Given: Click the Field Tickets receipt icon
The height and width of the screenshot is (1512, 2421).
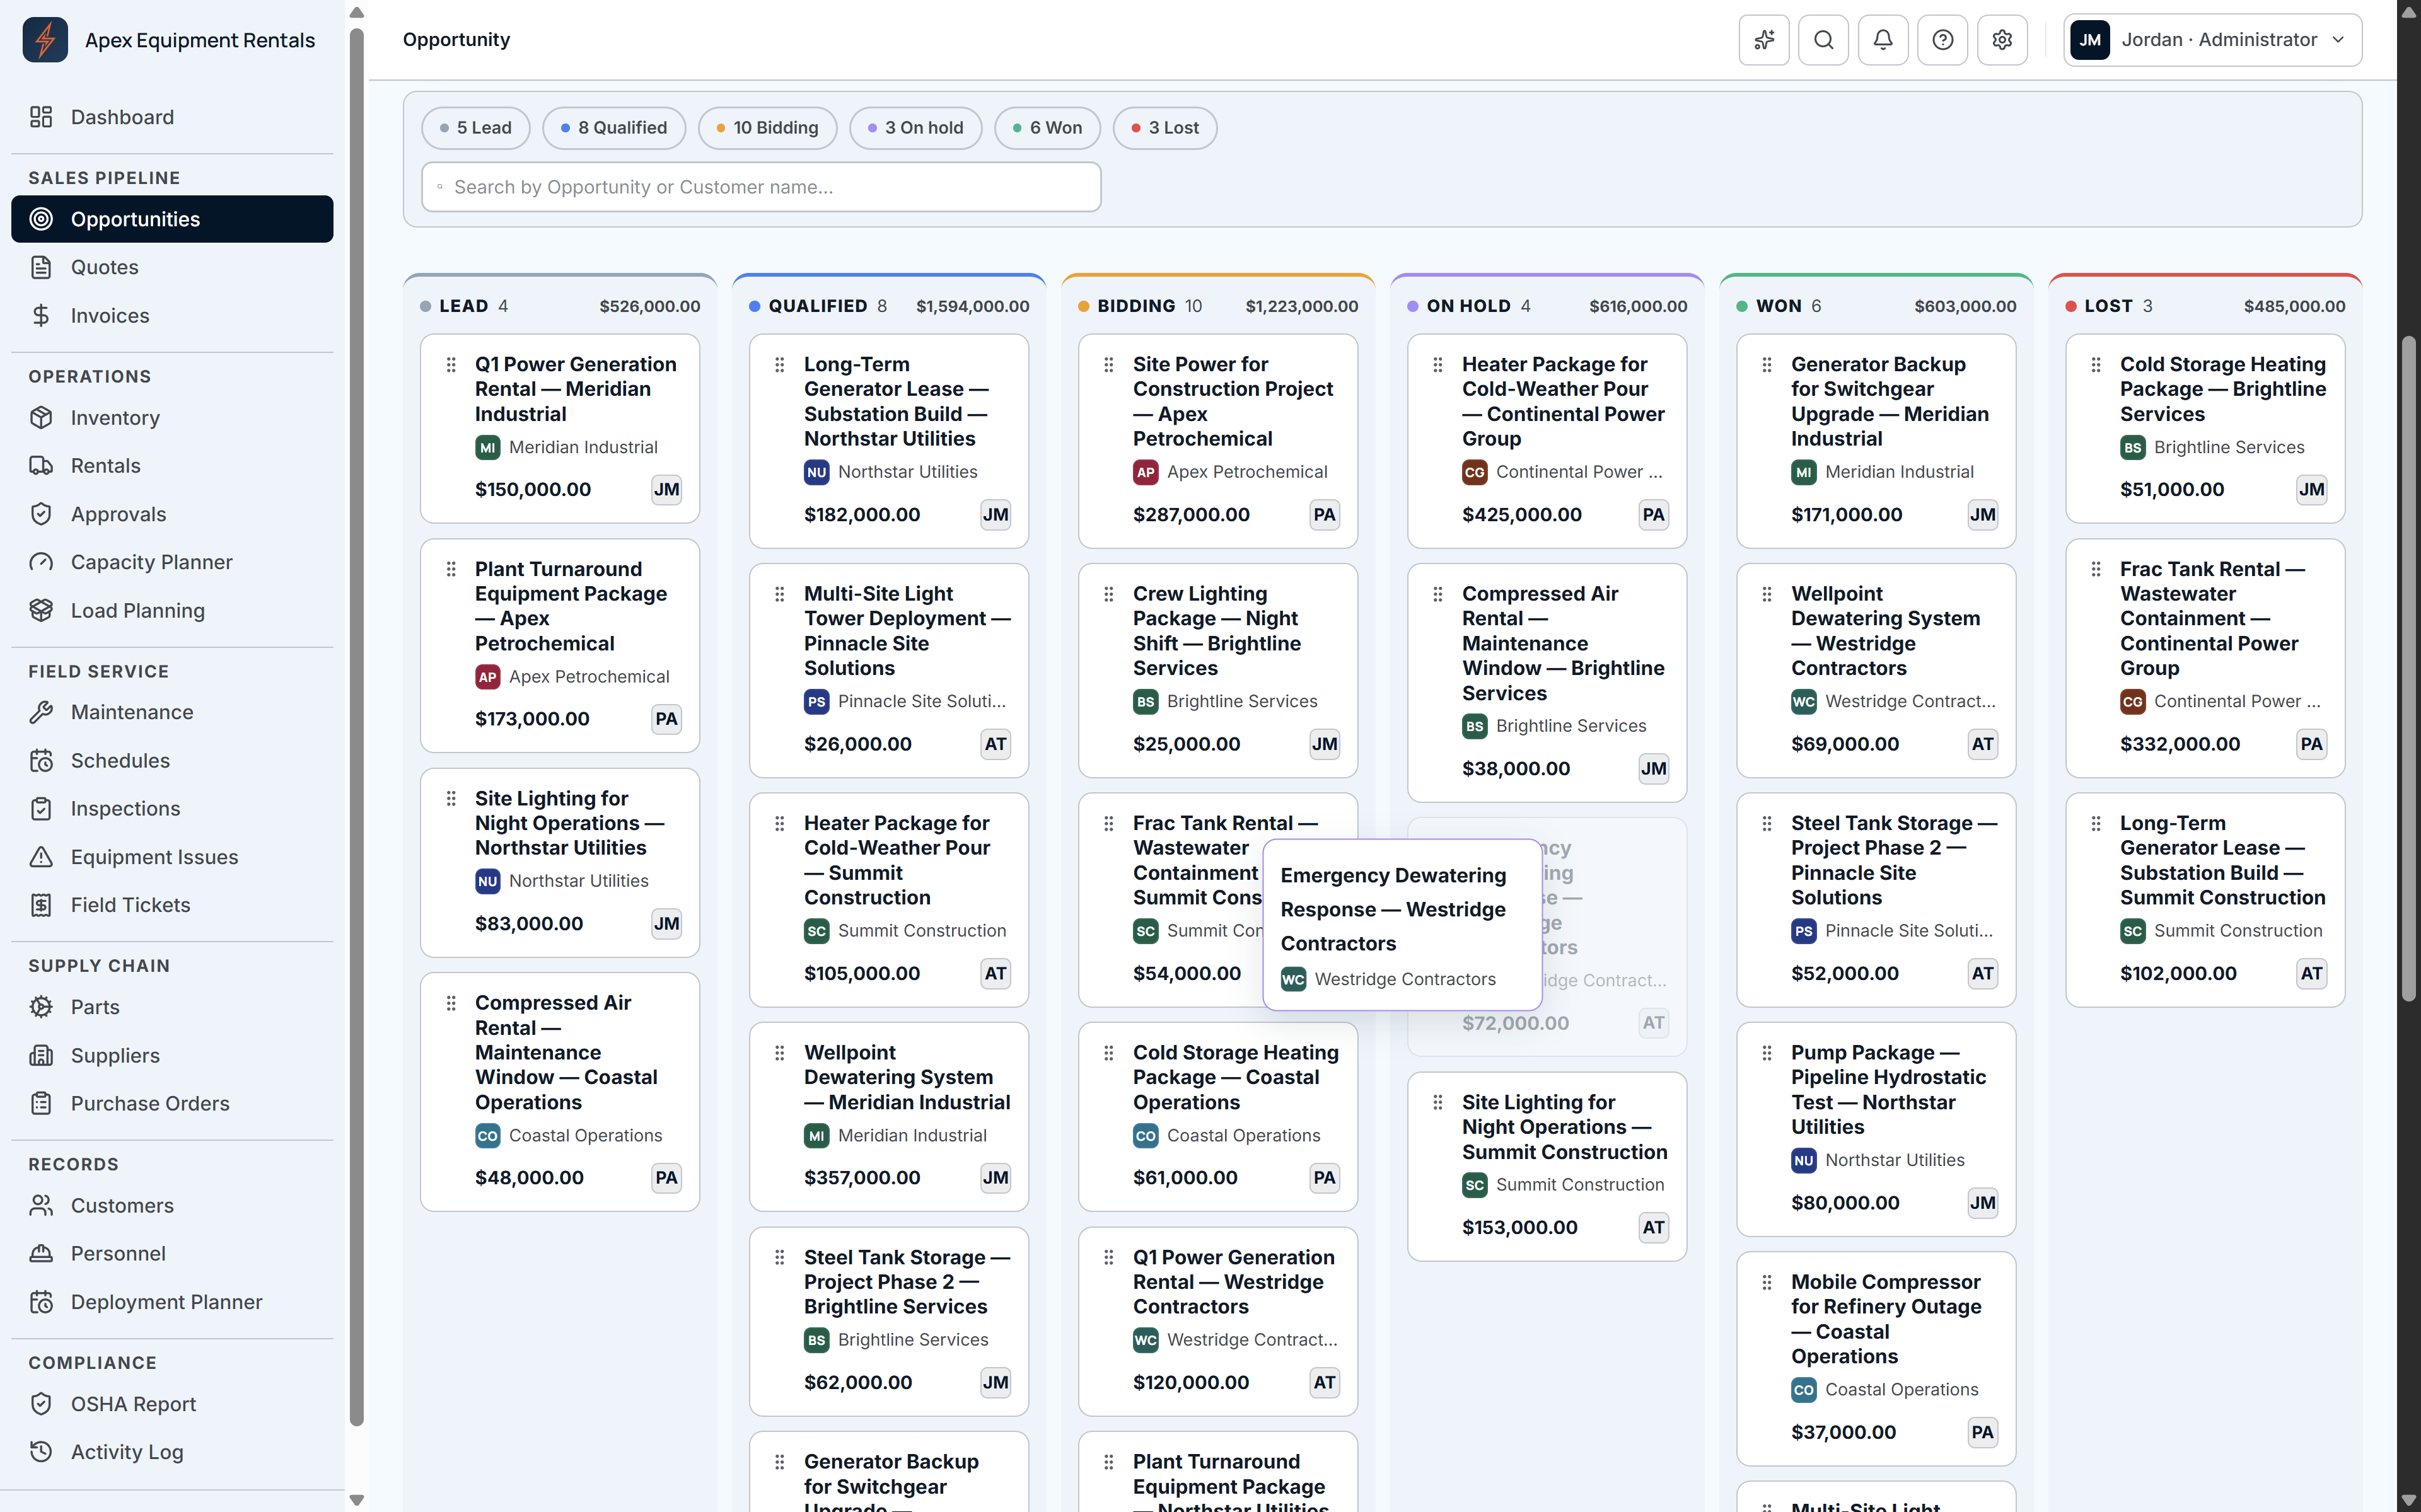Looking at the screenshot, I should coord(41,905).
